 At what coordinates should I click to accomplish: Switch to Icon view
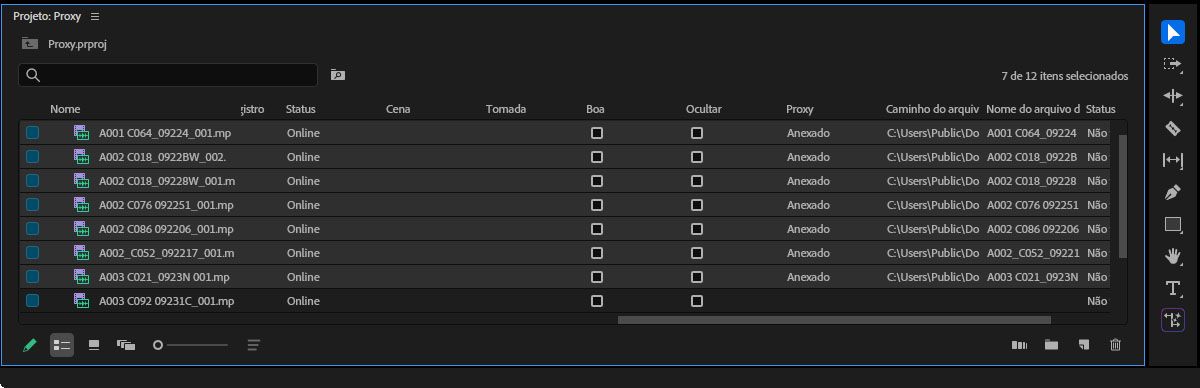94,345
